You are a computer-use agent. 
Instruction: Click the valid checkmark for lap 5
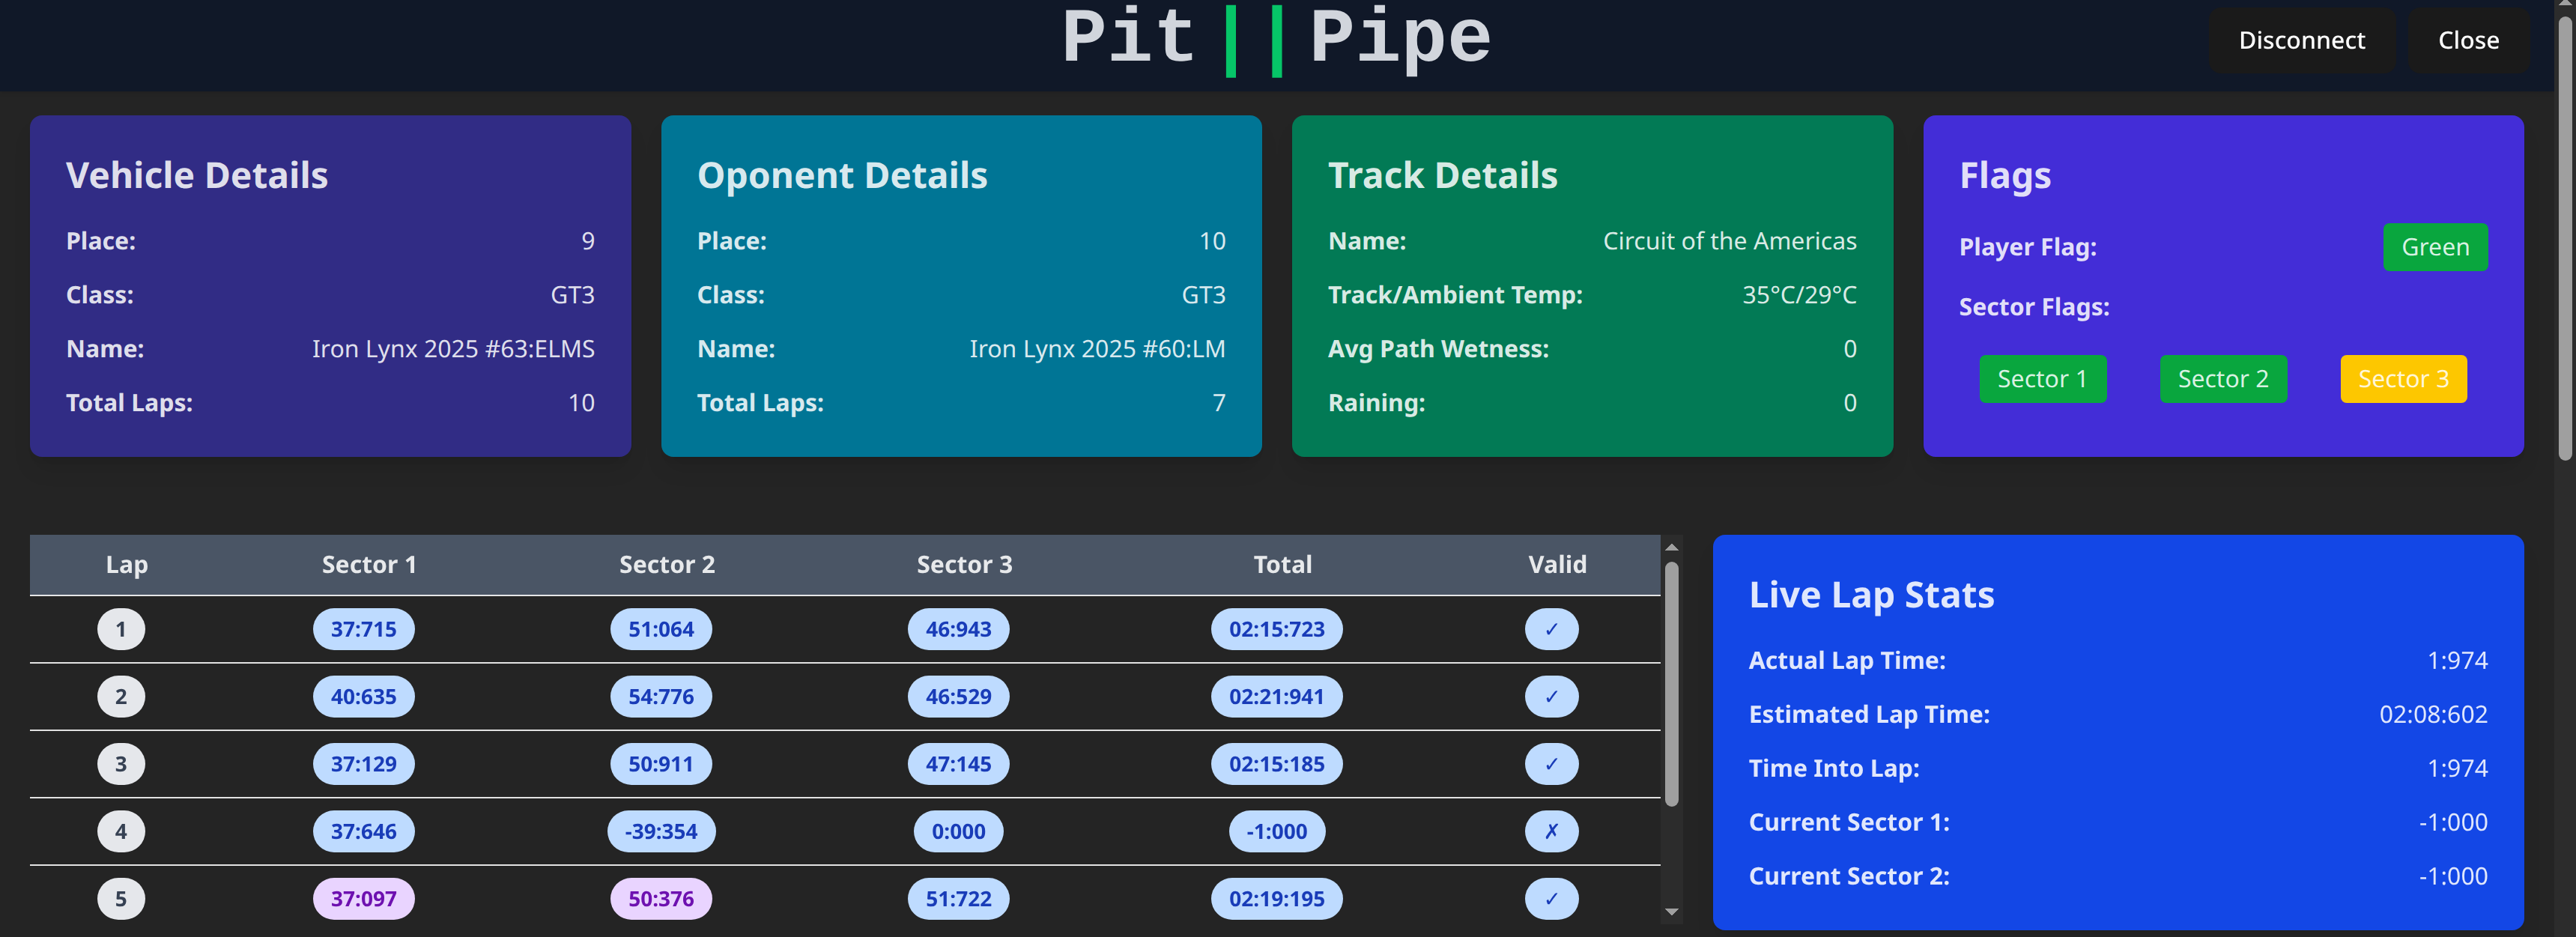pos(1551,898)
